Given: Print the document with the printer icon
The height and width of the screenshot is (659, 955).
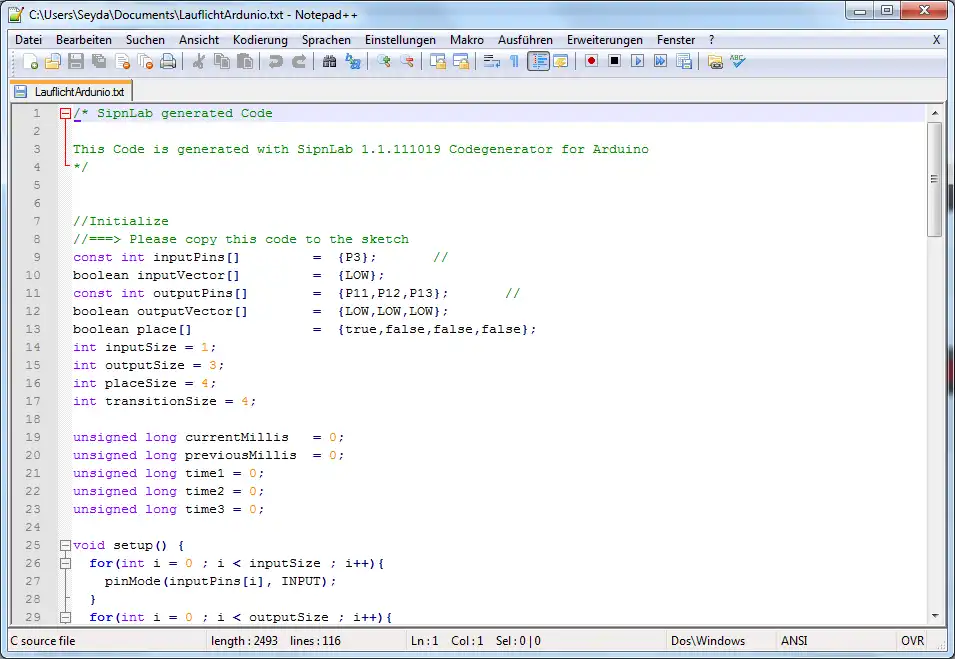Looking at the screenshot, I should [168, 62].
